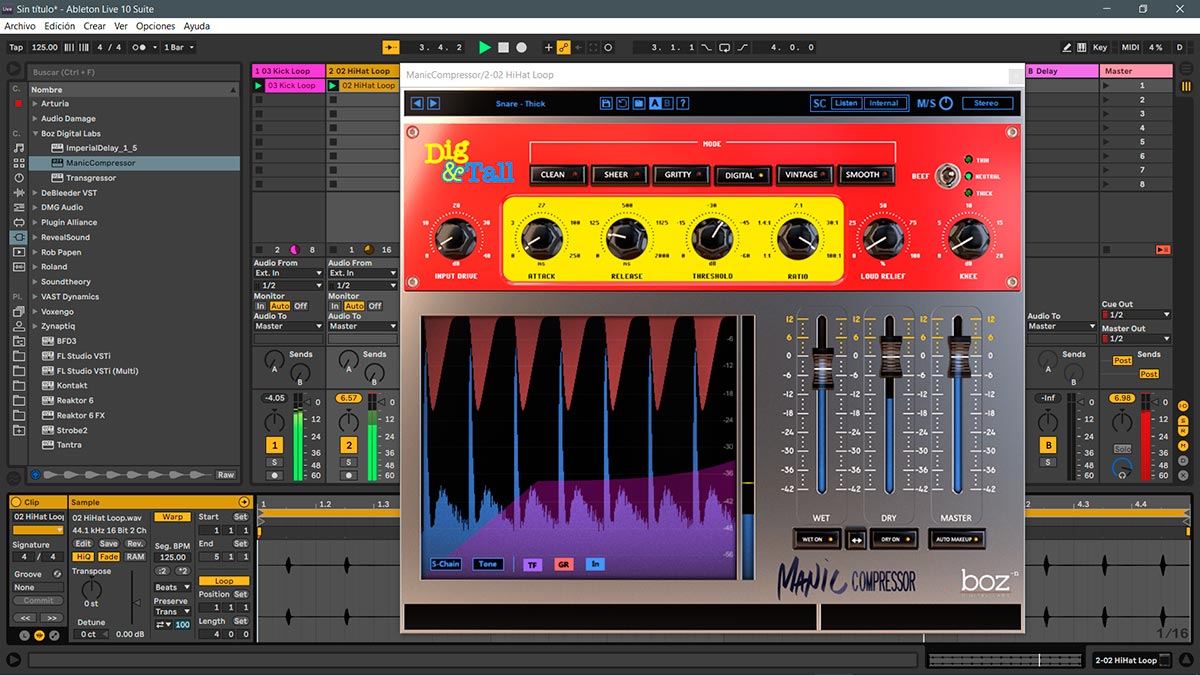The width and height of the screenshot is (1200, 675).
Task: Toggle AUTO MAKEUP button
Action: pyautogui.click(x=956, y=539)
